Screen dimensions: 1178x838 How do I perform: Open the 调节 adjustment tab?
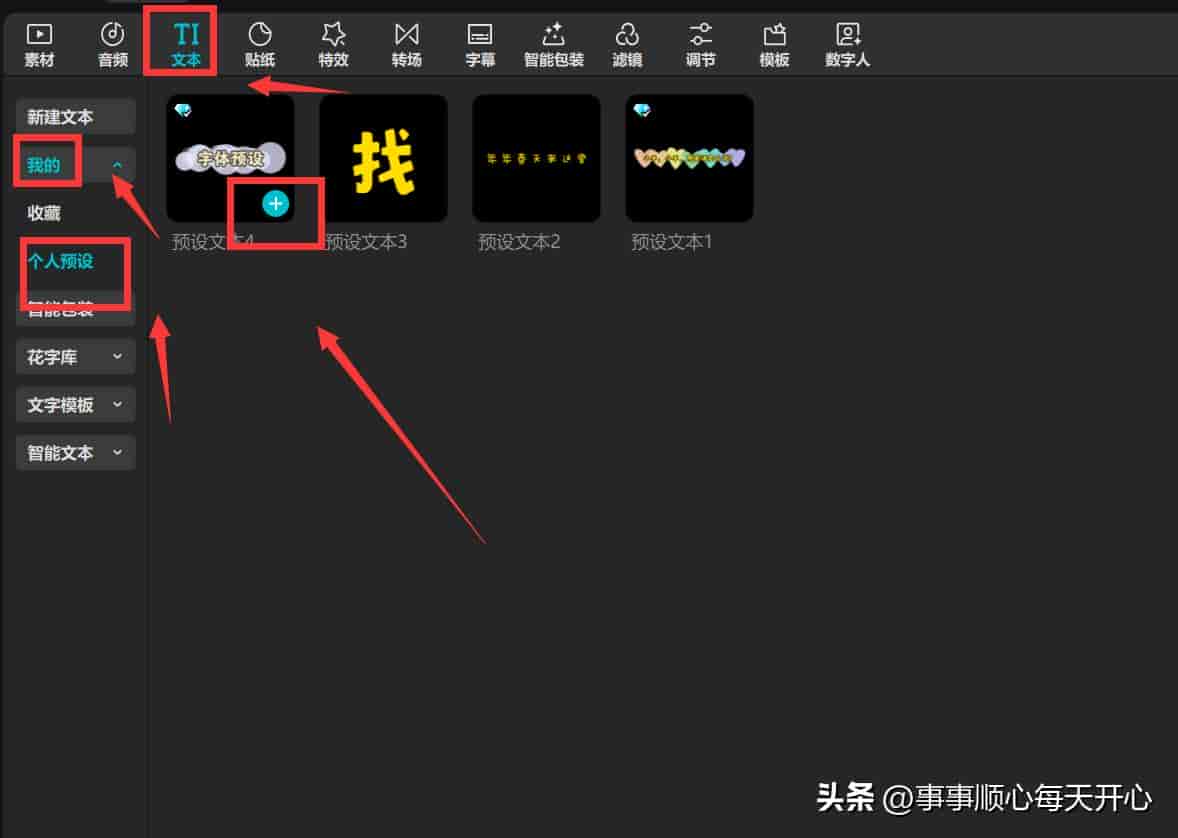coord(700,45)
